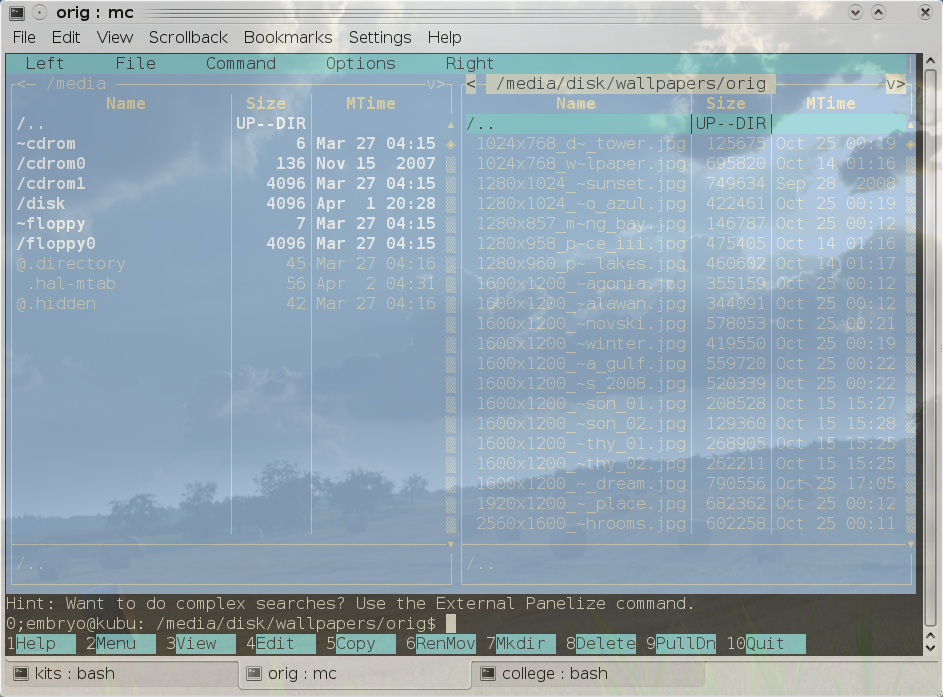
Task: Select file 2560x1600_~hrooms.jpg
Action: click(x=686, y=523)
